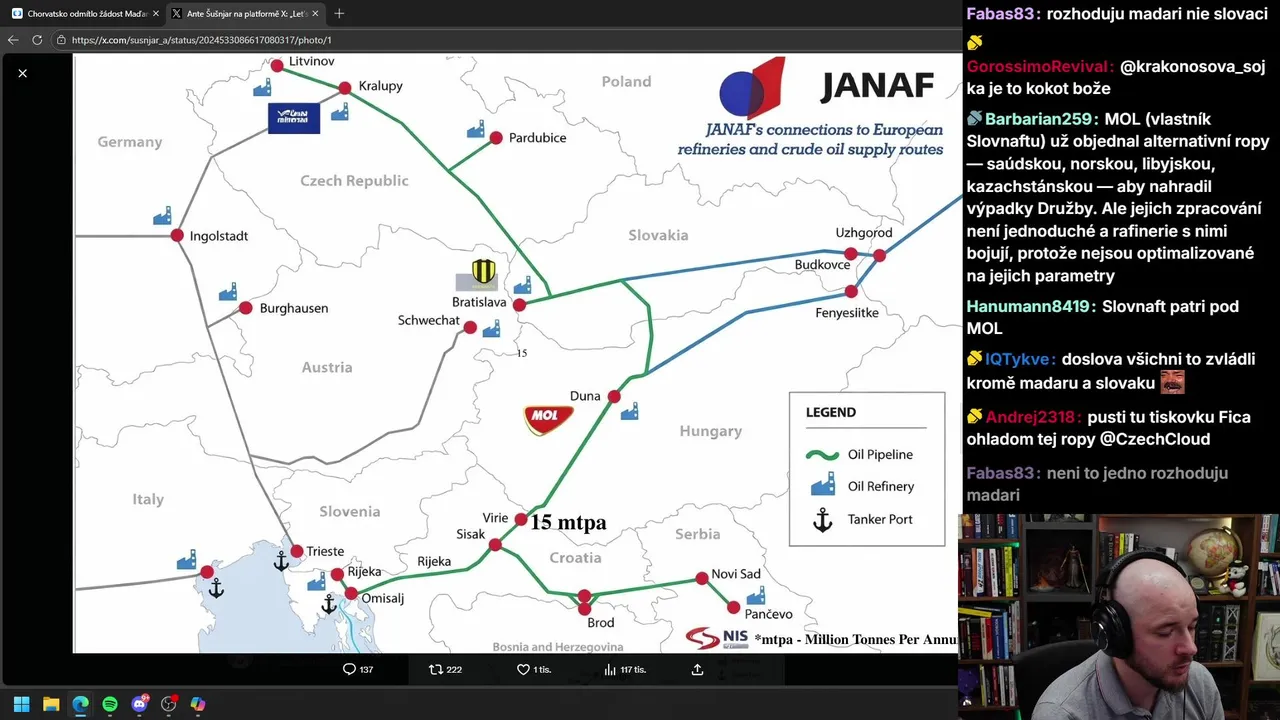Click badge icon beside Andrej2318
The height and width of the screenshot is (720, 1280).
975,416
